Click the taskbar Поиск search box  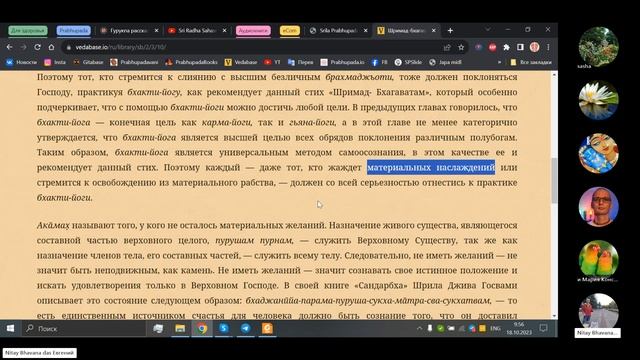(84, 328)
